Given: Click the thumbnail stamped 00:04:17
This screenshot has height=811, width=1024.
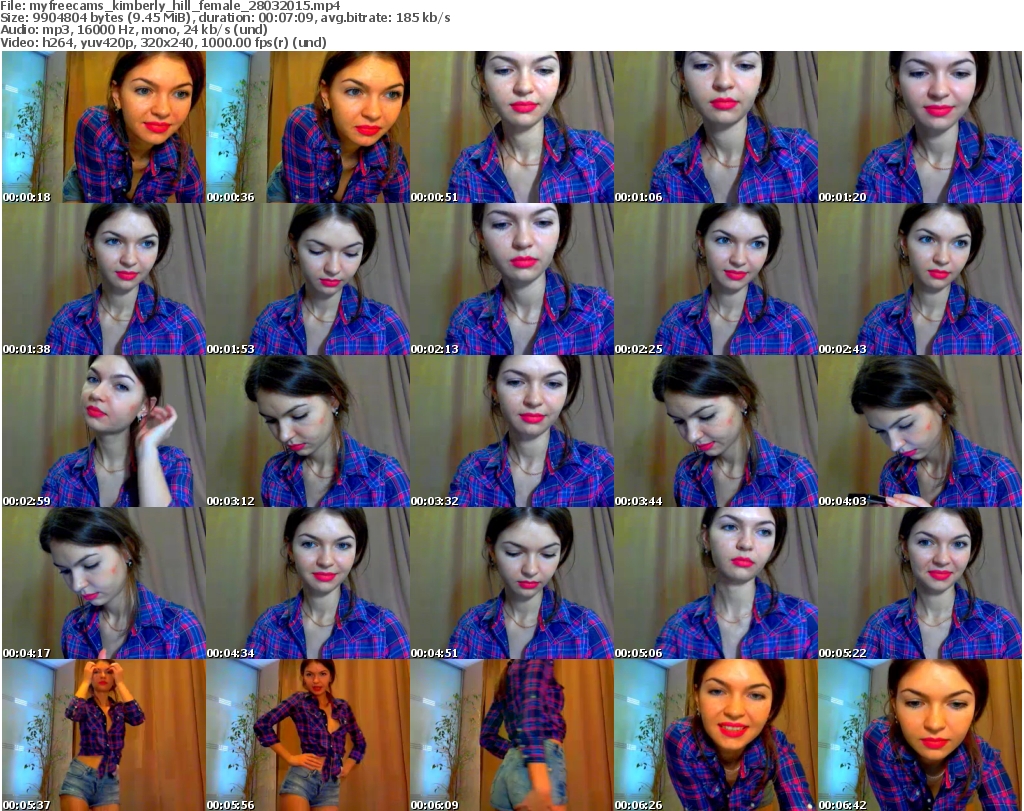Looking at the screenshot, I should click(104, 583).
